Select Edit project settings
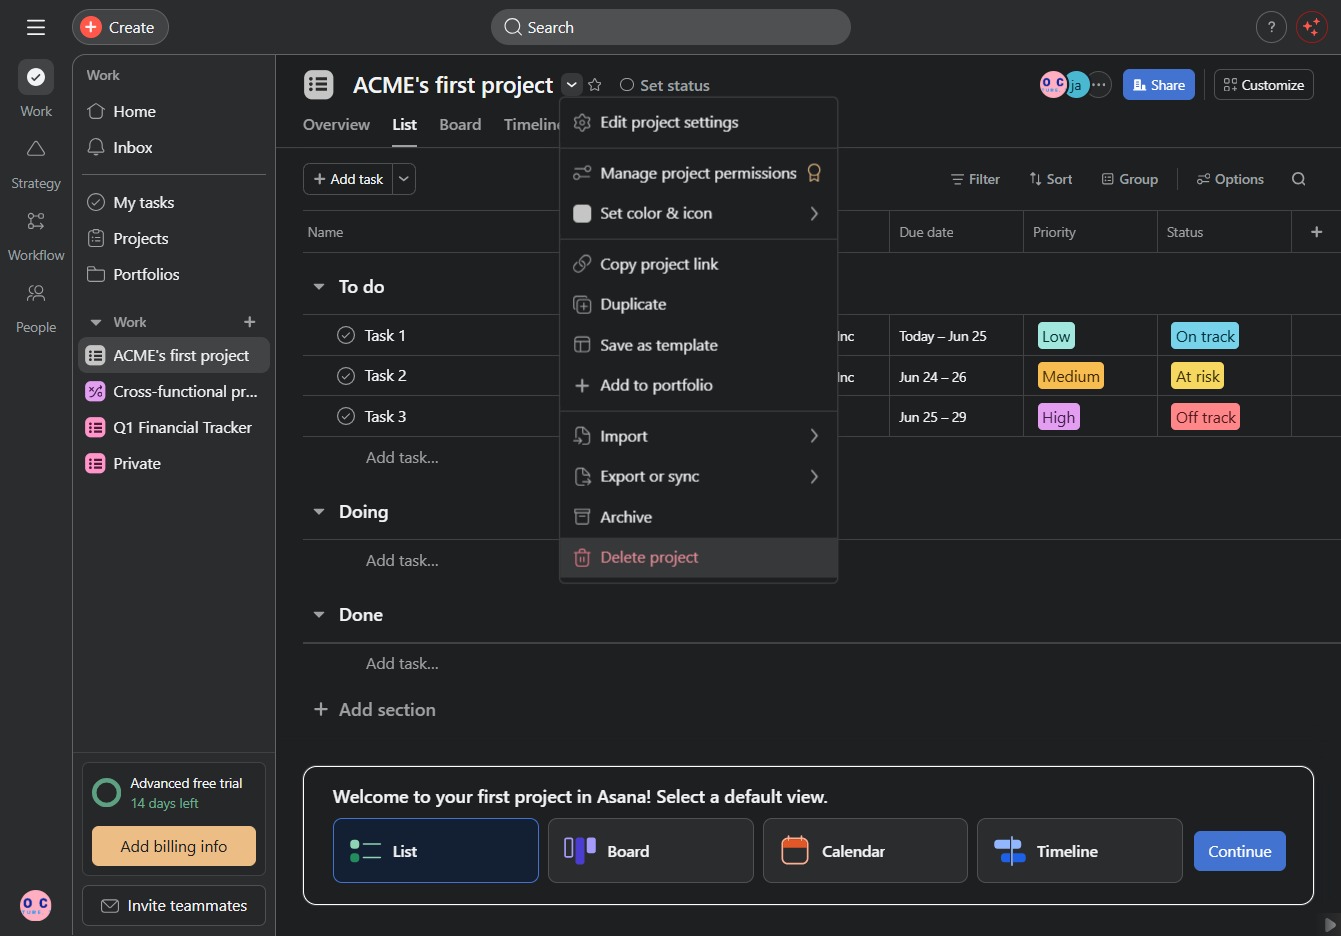 (698, 122)
